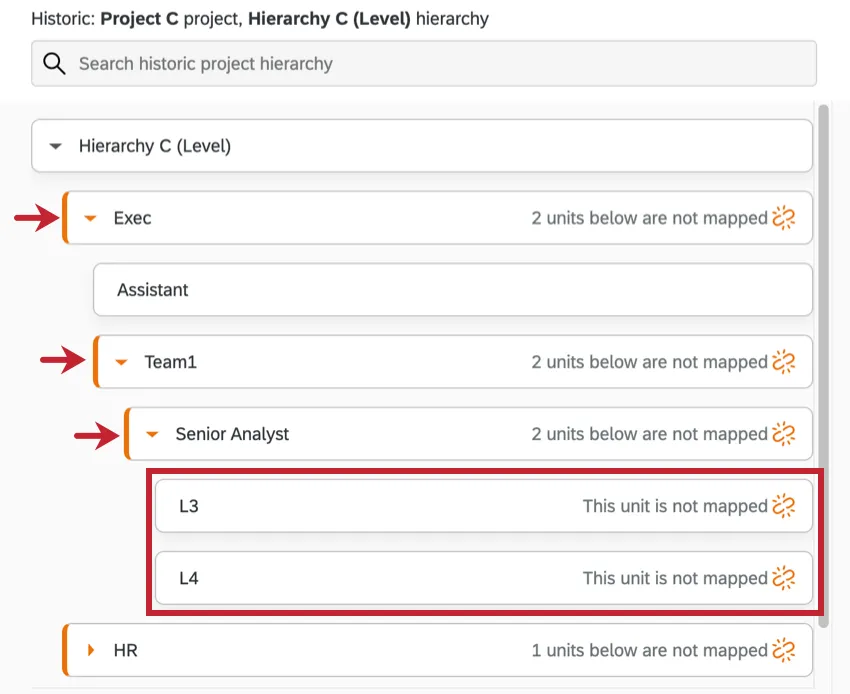Image resolution: width=850 pixels, height=694 pixels.
Task: Toggle open the L3 unit row
Action: [190, 506]
